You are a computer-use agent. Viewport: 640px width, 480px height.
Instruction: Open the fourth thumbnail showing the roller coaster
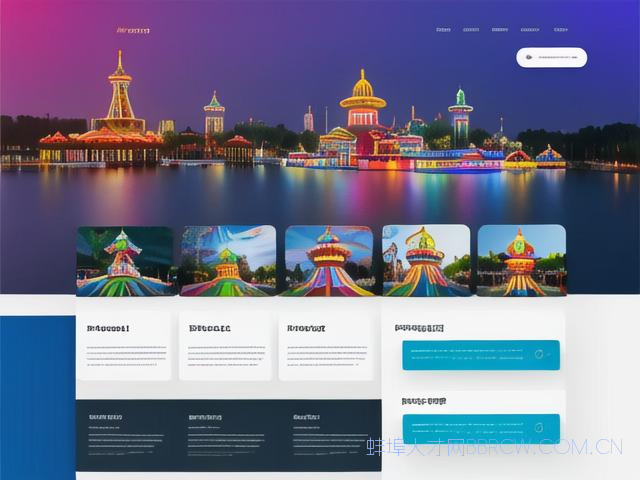[x=426, y=260]
